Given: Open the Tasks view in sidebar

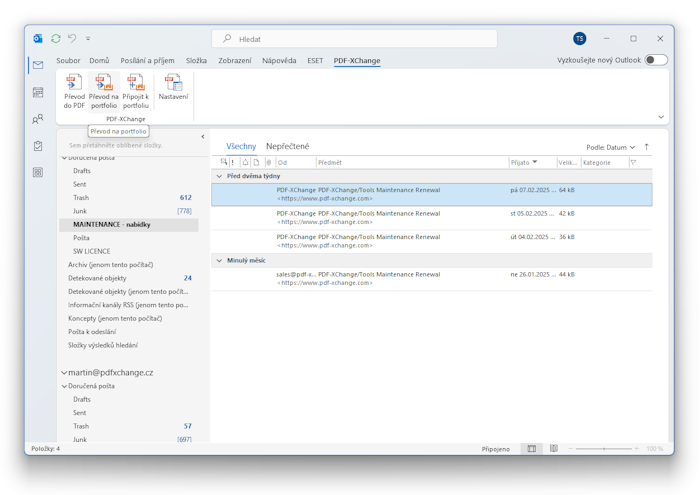Looking at the screenshot, I should point(38,146).
